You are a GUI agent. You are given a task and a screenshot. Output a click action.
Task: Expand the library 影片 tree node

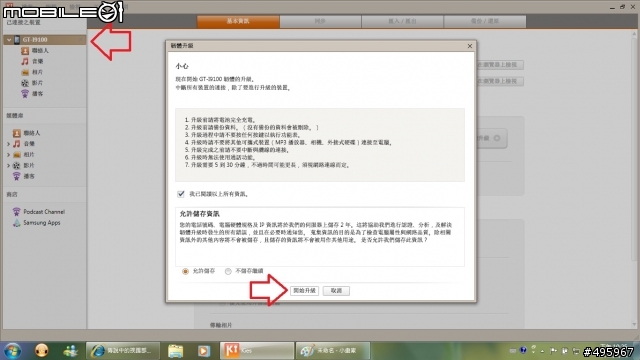click(8, 166)
